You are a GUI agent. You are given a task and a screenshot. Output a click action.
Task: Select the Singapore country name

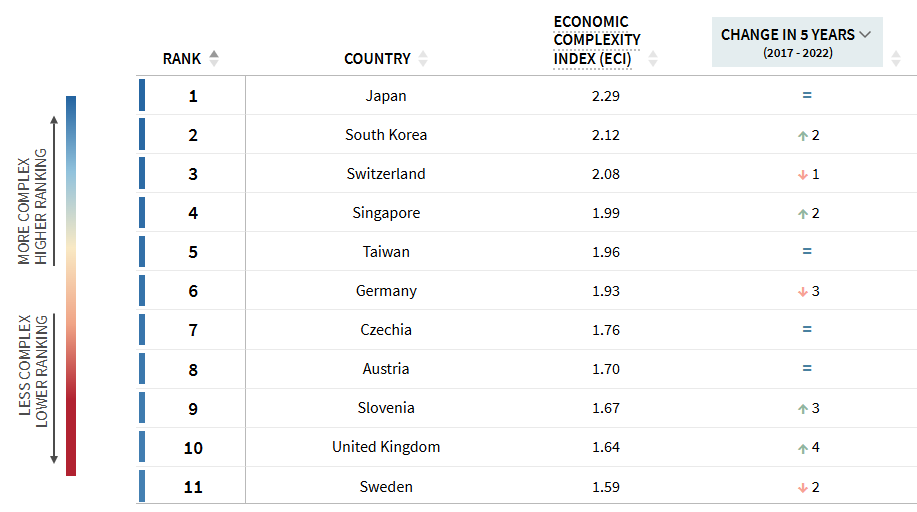386,213
